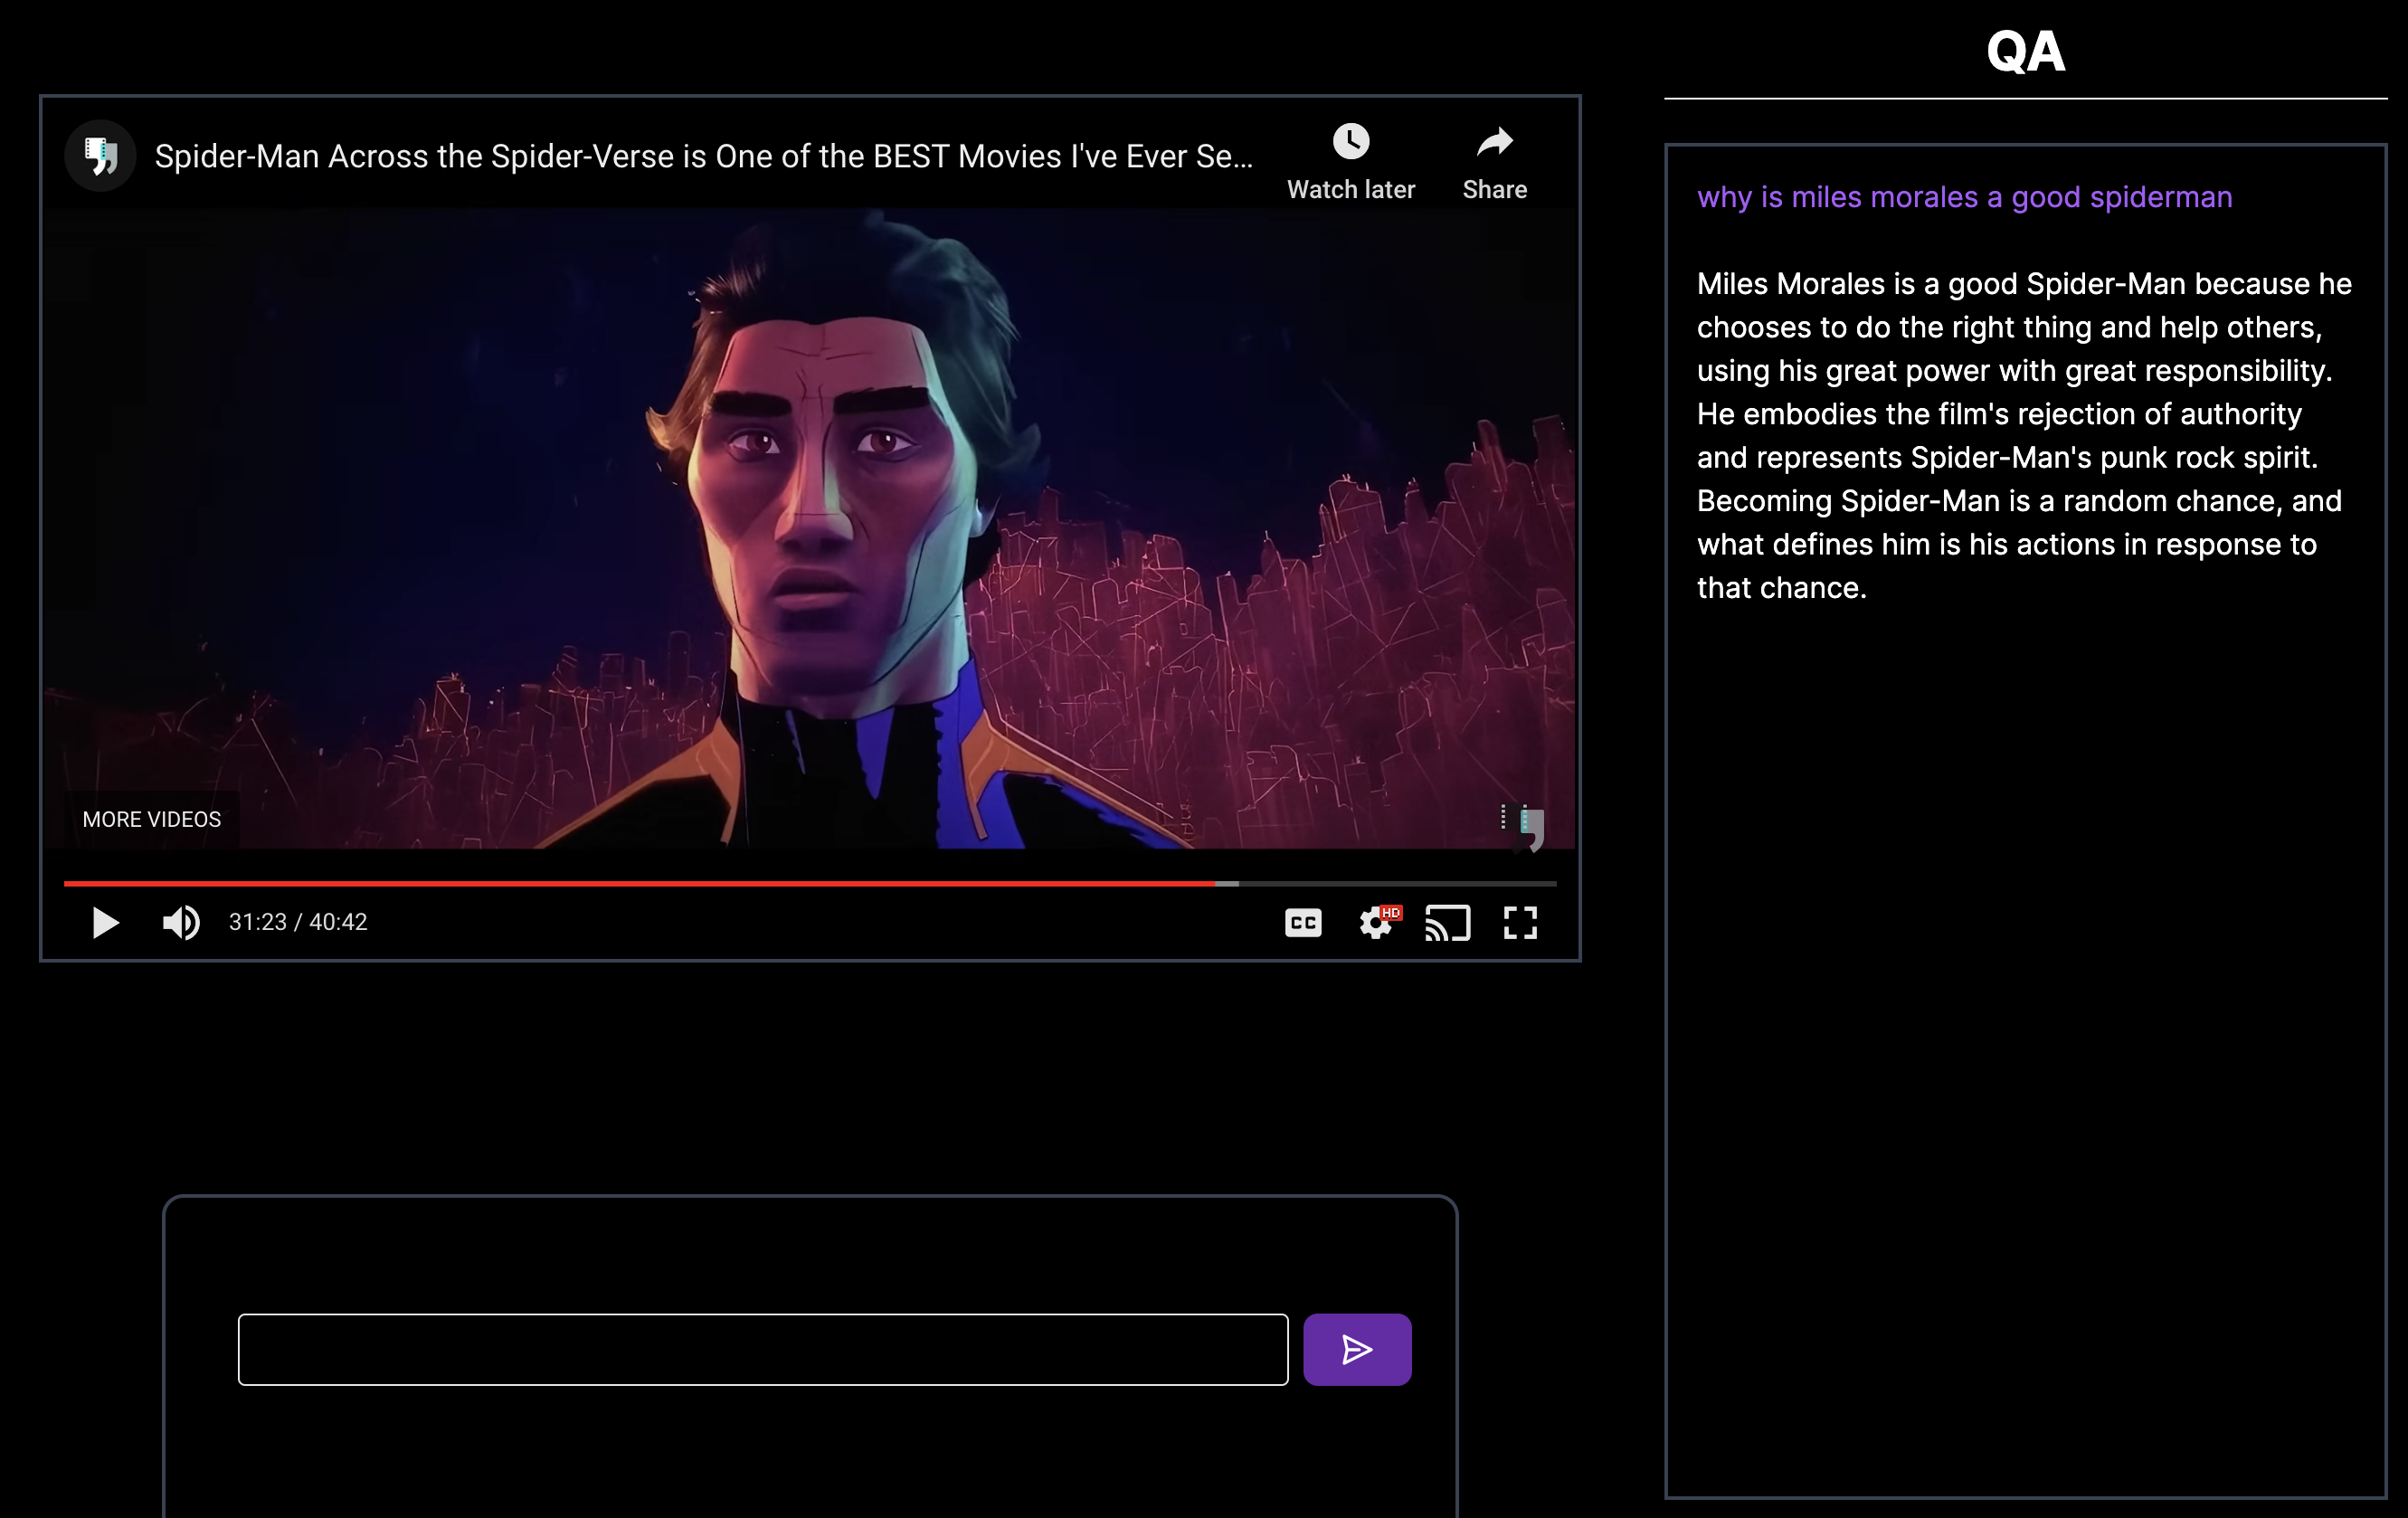Click the Share arrow icon
The height and width of the screenshot is (1518, 2408).
(1494, 143)
